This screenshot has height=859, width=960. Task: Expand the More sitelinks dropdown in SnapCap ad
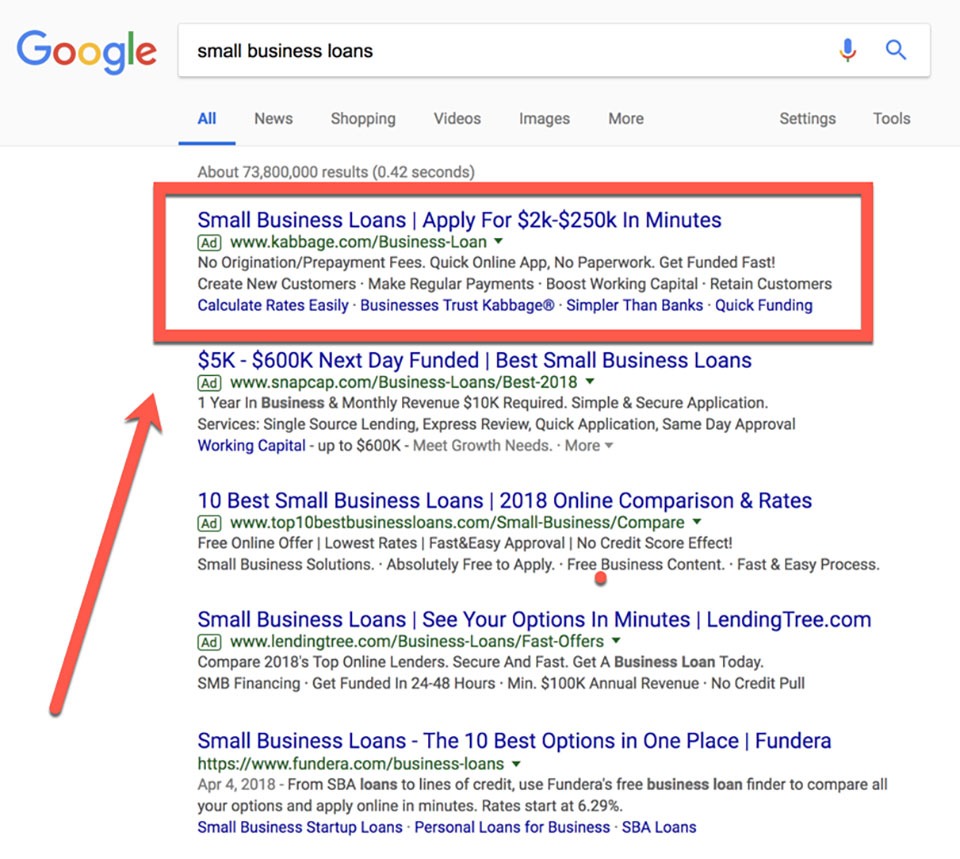click(x=588, y=445)
